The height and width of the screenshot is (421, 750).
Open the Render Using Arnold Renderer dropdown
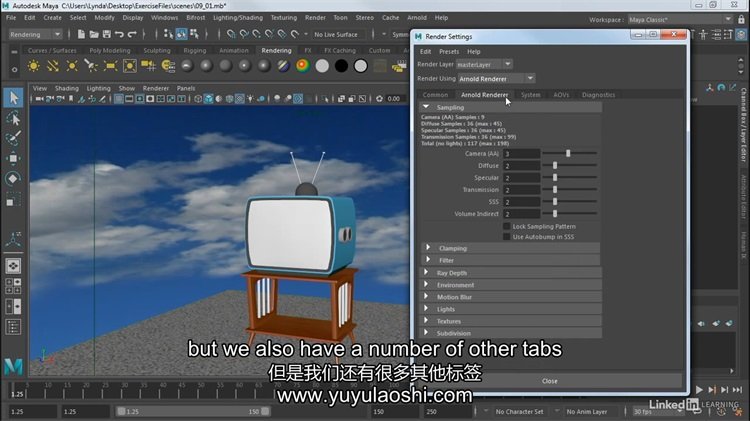coord(496,78)
